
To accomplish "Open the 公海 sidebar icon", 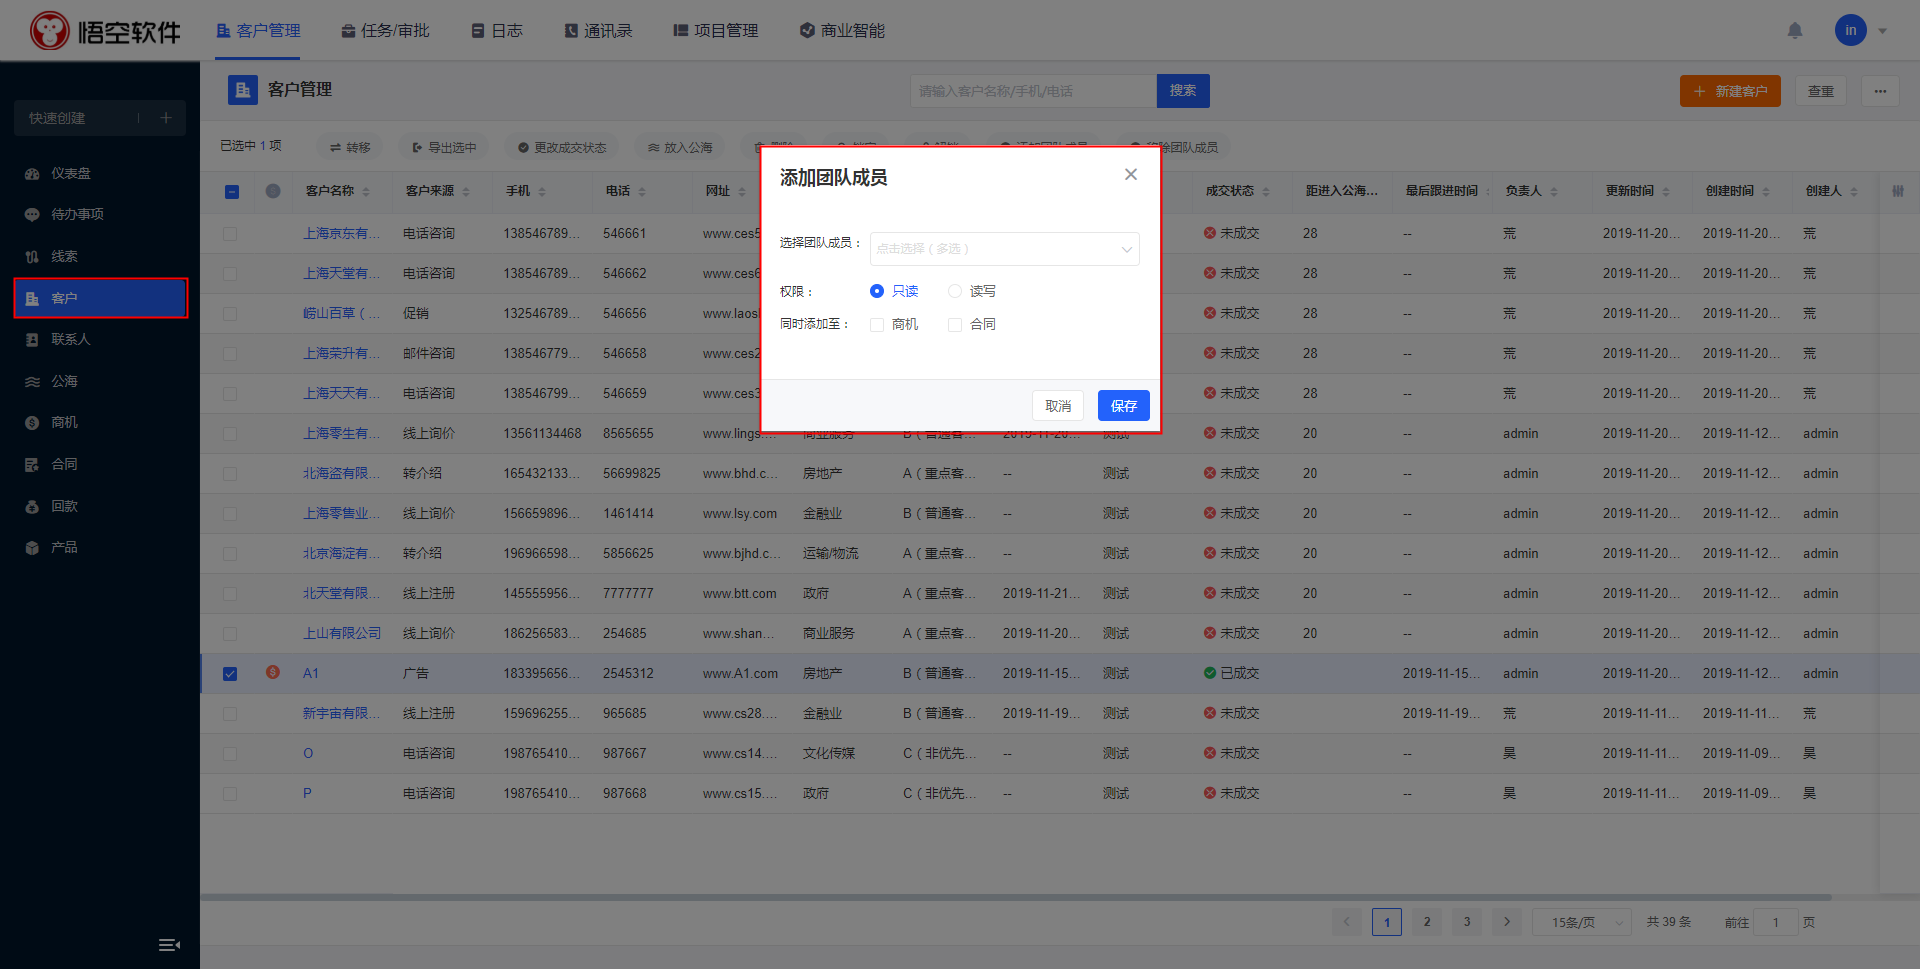I will [32, 382].
